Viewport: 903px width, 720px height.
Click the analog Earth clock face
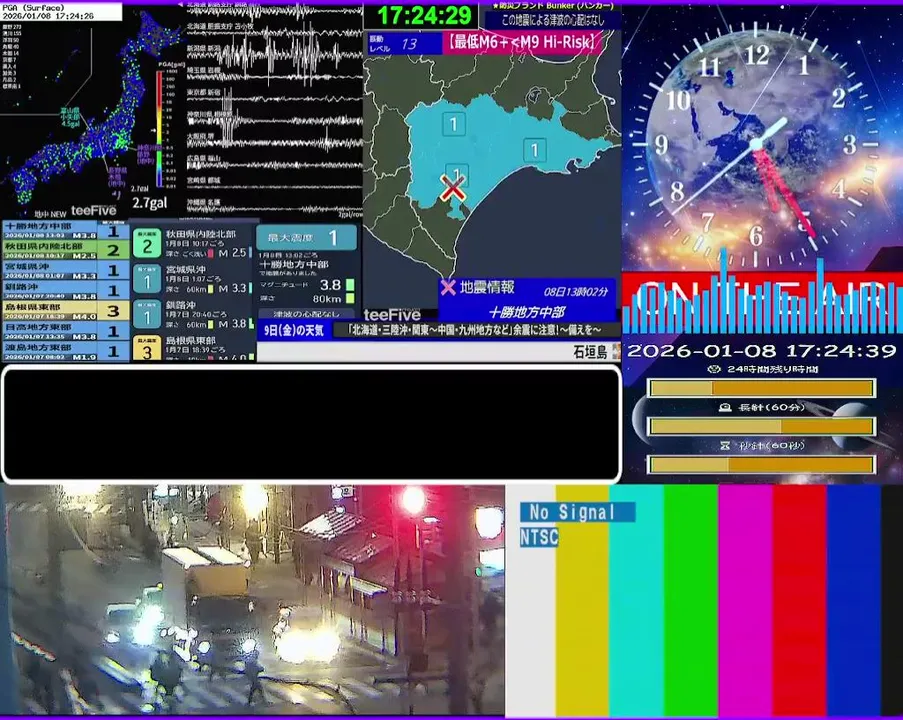coord(757,144)
